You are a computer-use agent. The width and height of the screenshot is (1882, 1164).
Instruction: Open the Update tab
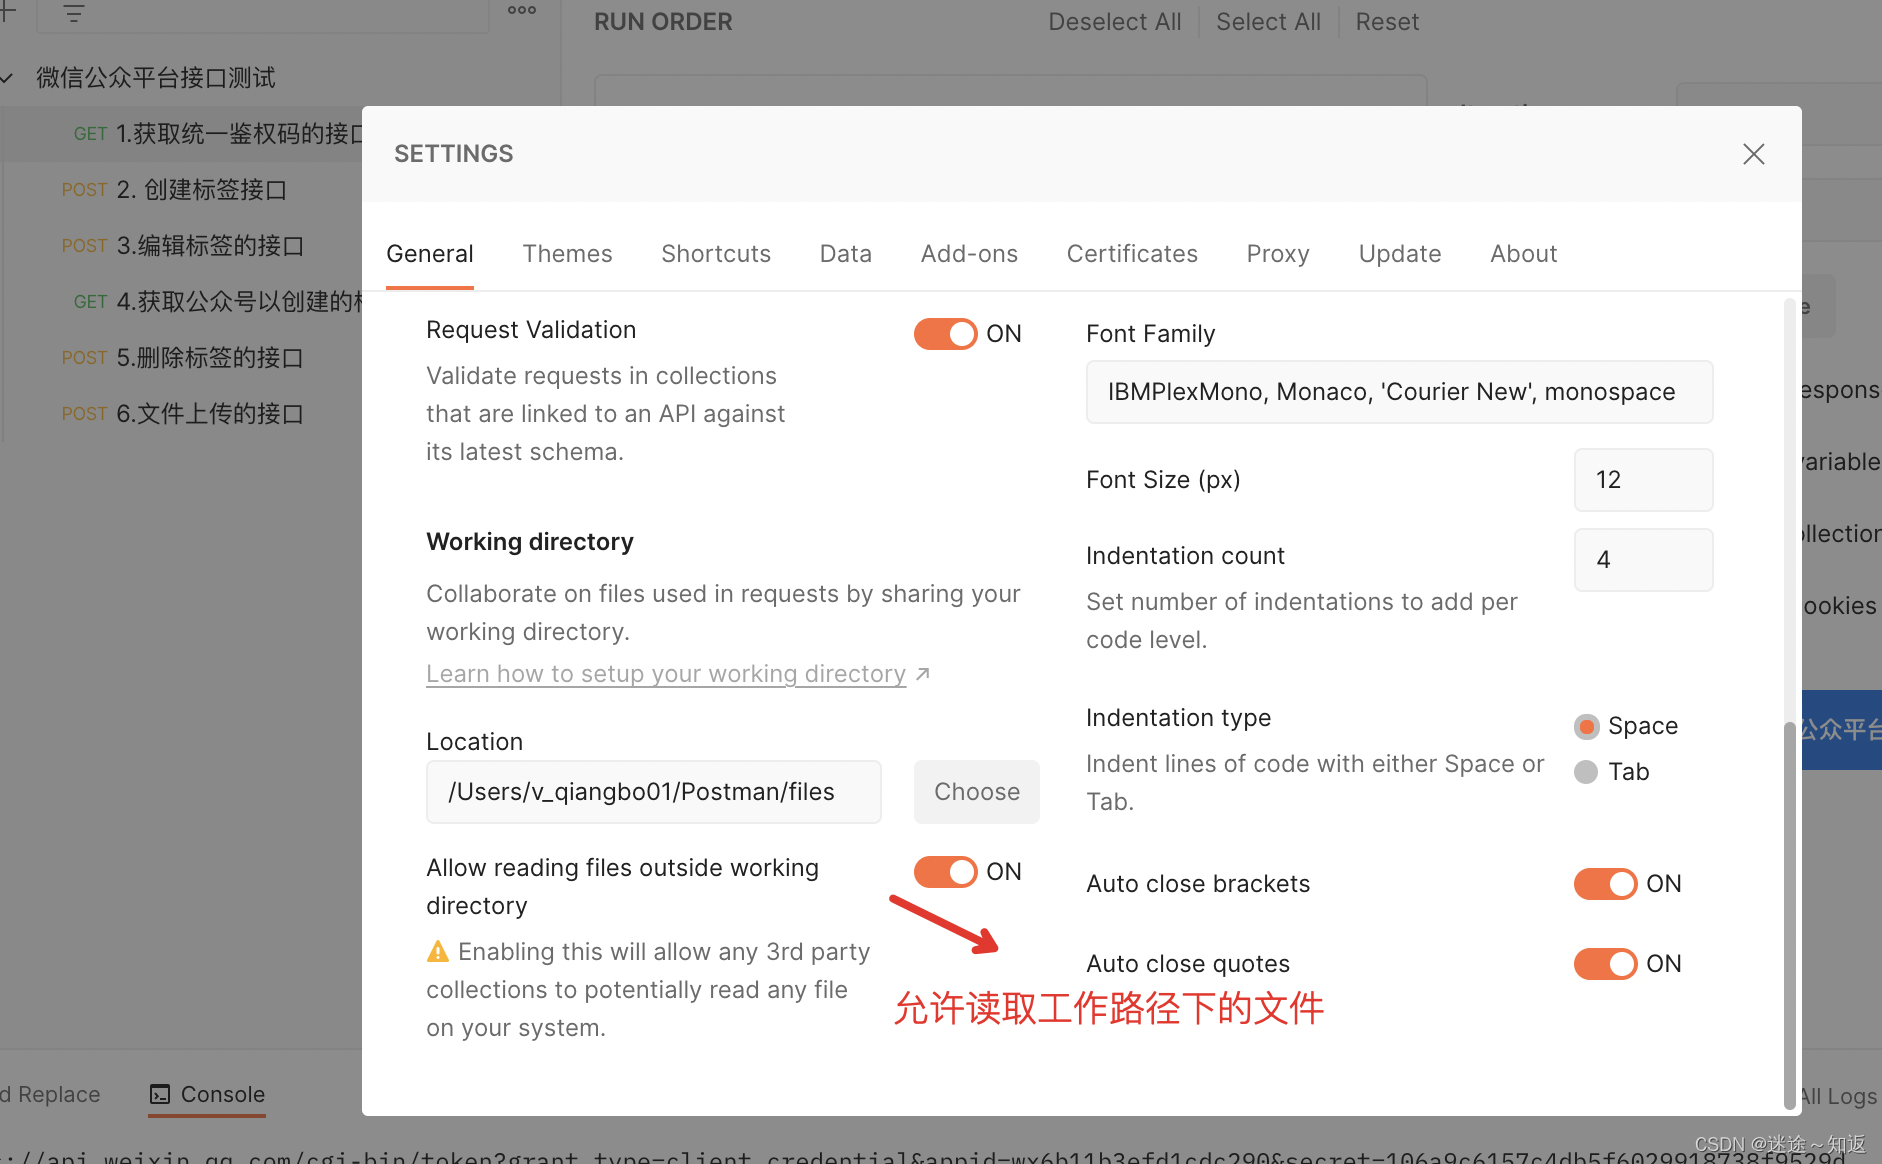click(1400, 254)
